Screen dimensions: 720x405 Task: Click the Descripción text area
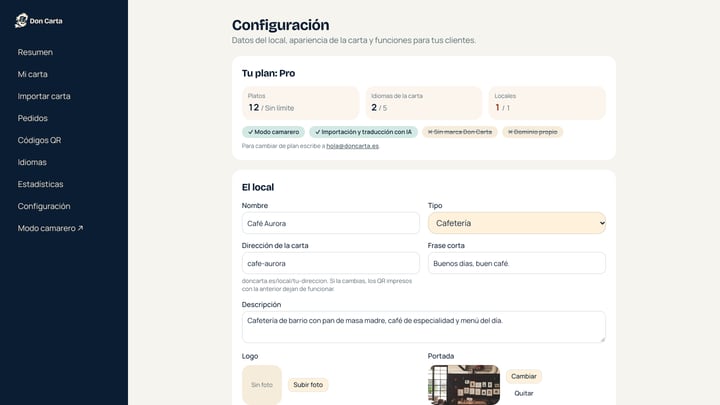(x=423, y=327)
